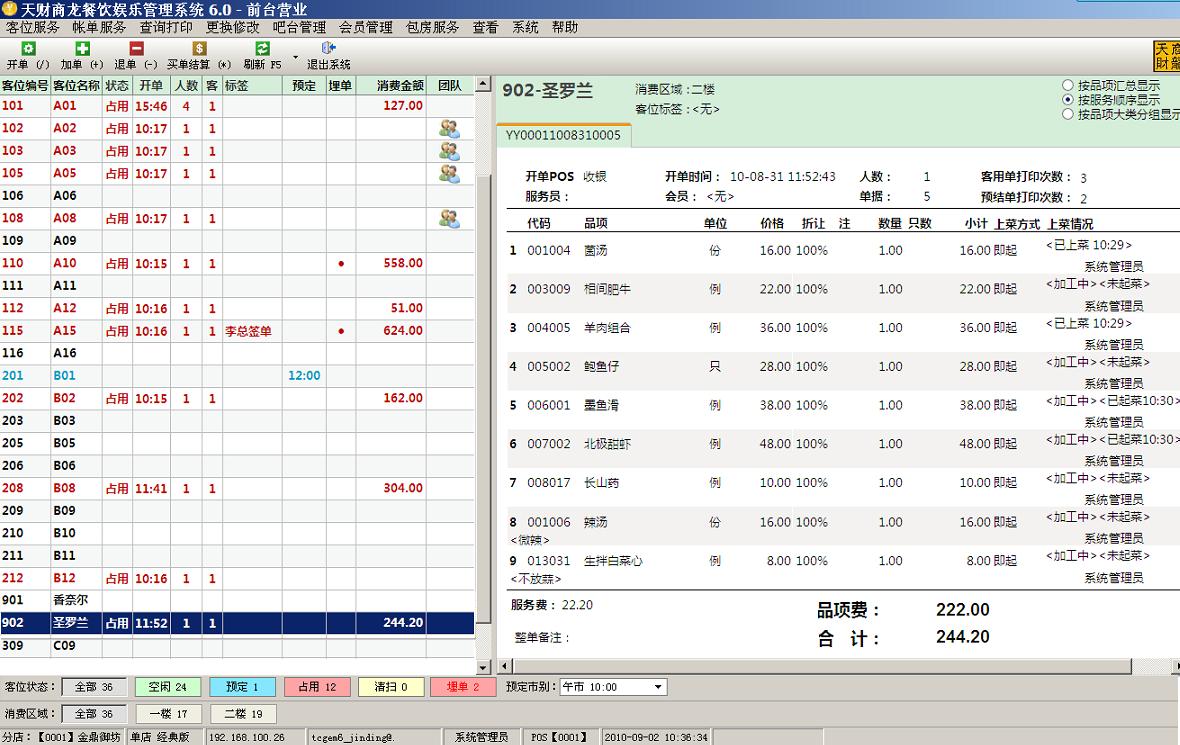Click the 退单 (return order) minus icon
The height and width of the screenshot is (745, 1180).
coord(136,48)
